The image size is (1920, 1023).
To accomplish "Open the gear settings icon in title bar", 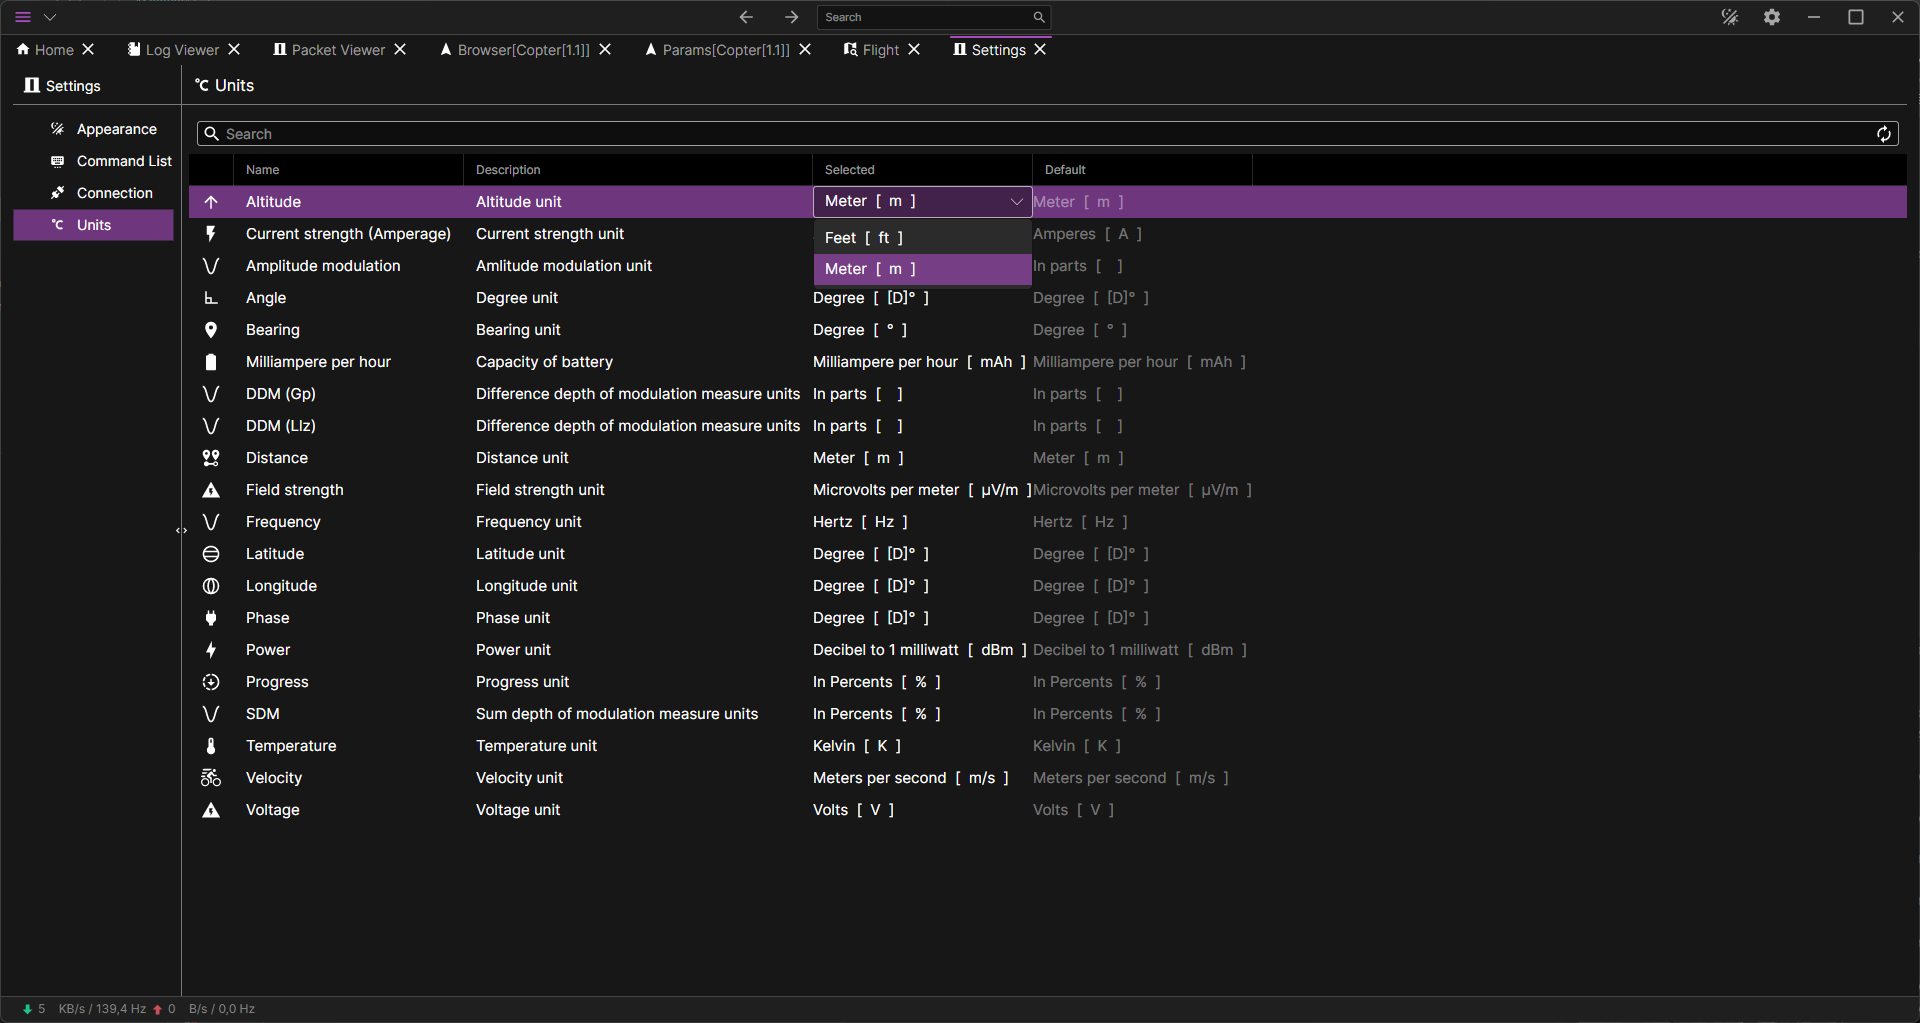I will [x=1772, y=17].
